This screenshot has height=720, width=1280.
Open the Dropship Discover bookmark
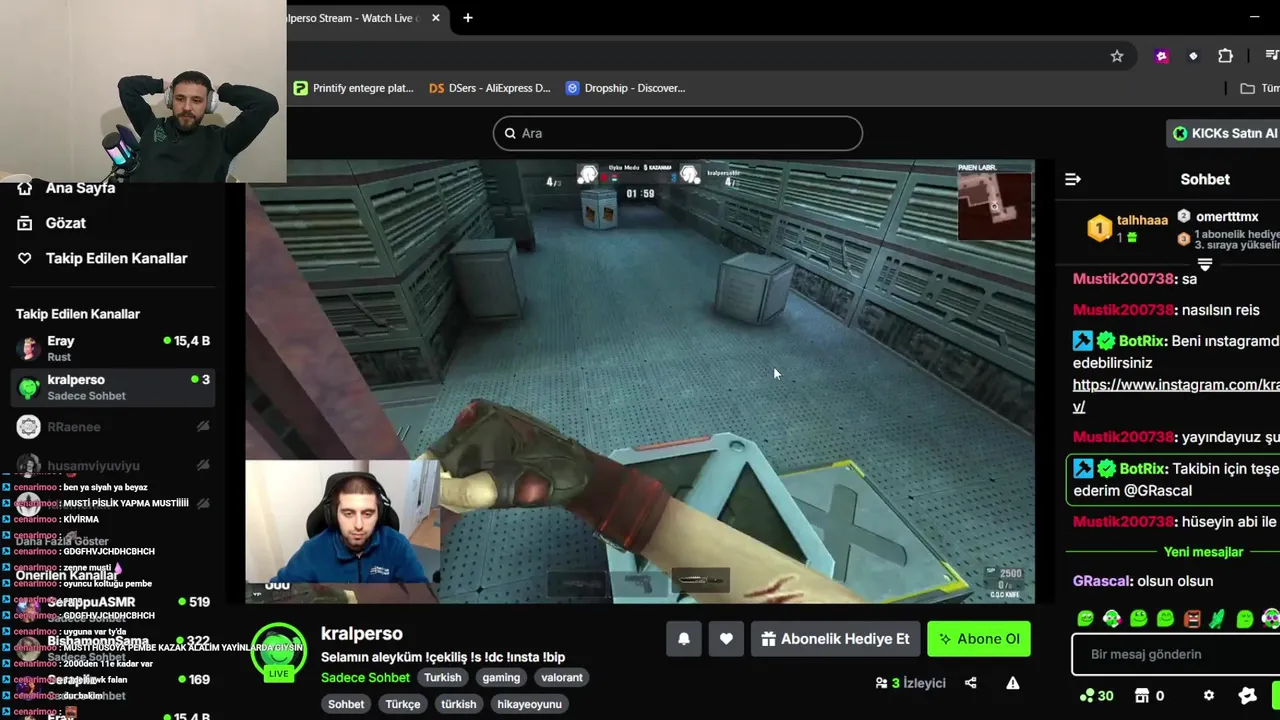(626, 88)
